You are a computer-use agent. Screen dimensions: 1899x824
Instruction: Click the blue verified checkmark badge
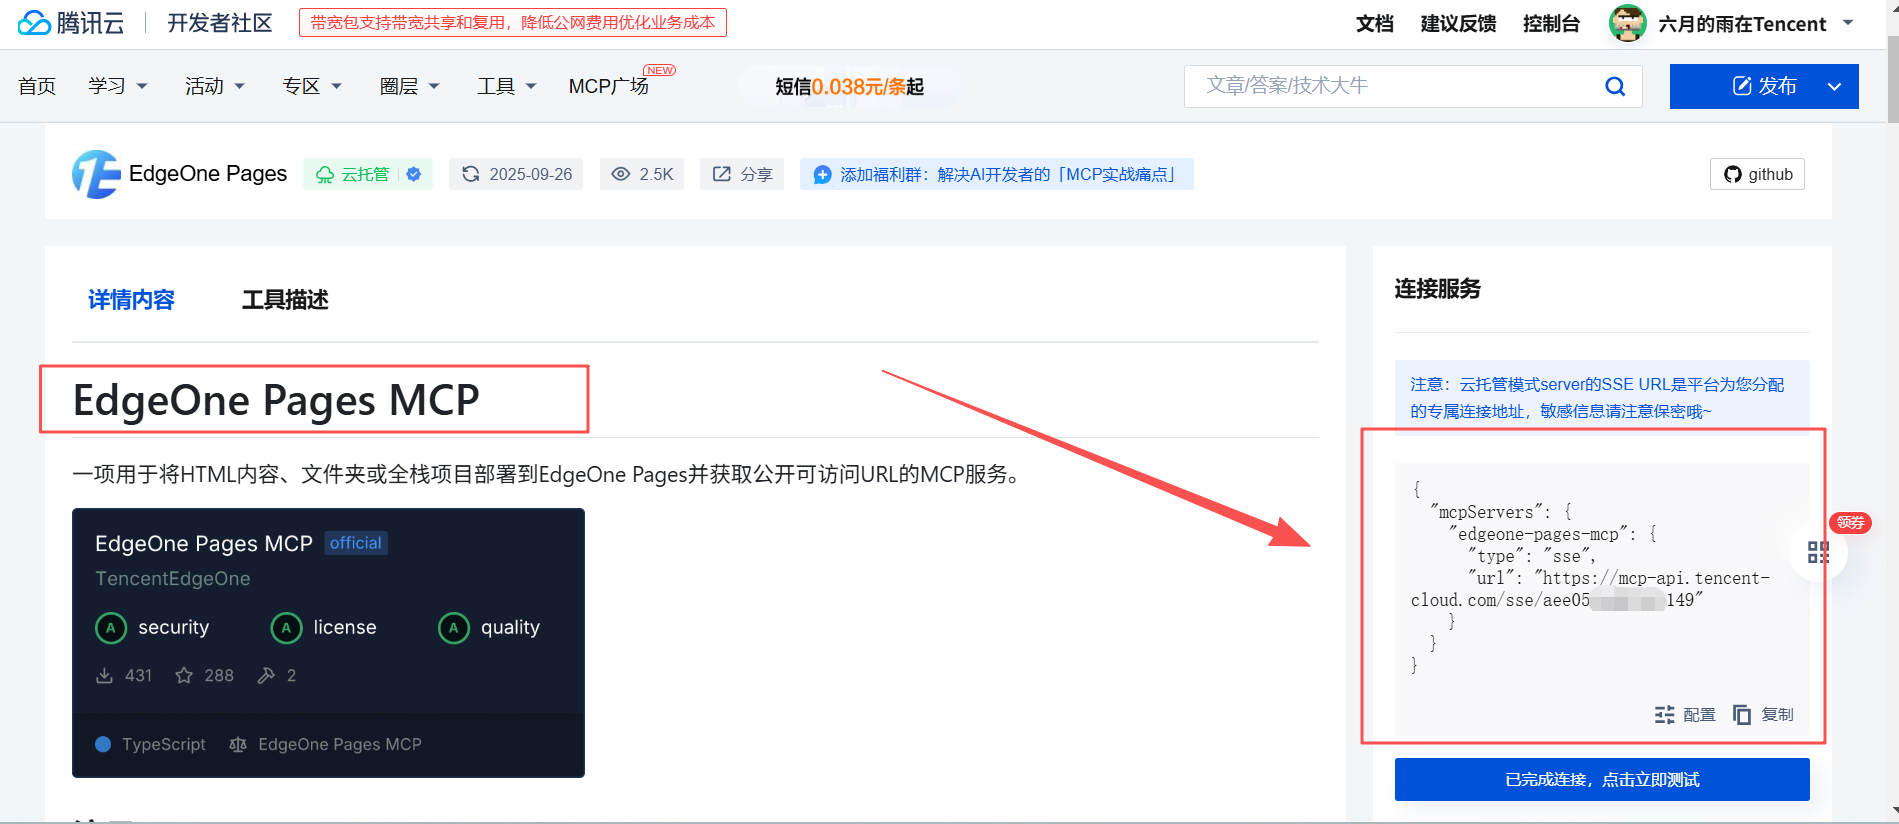(414, 174)
